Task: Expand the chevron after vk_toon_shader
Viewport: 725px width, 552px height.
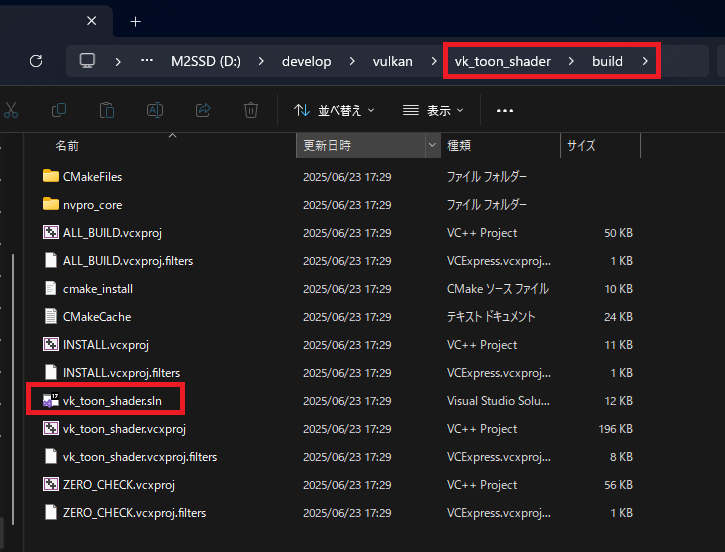Action: [571, 61]
